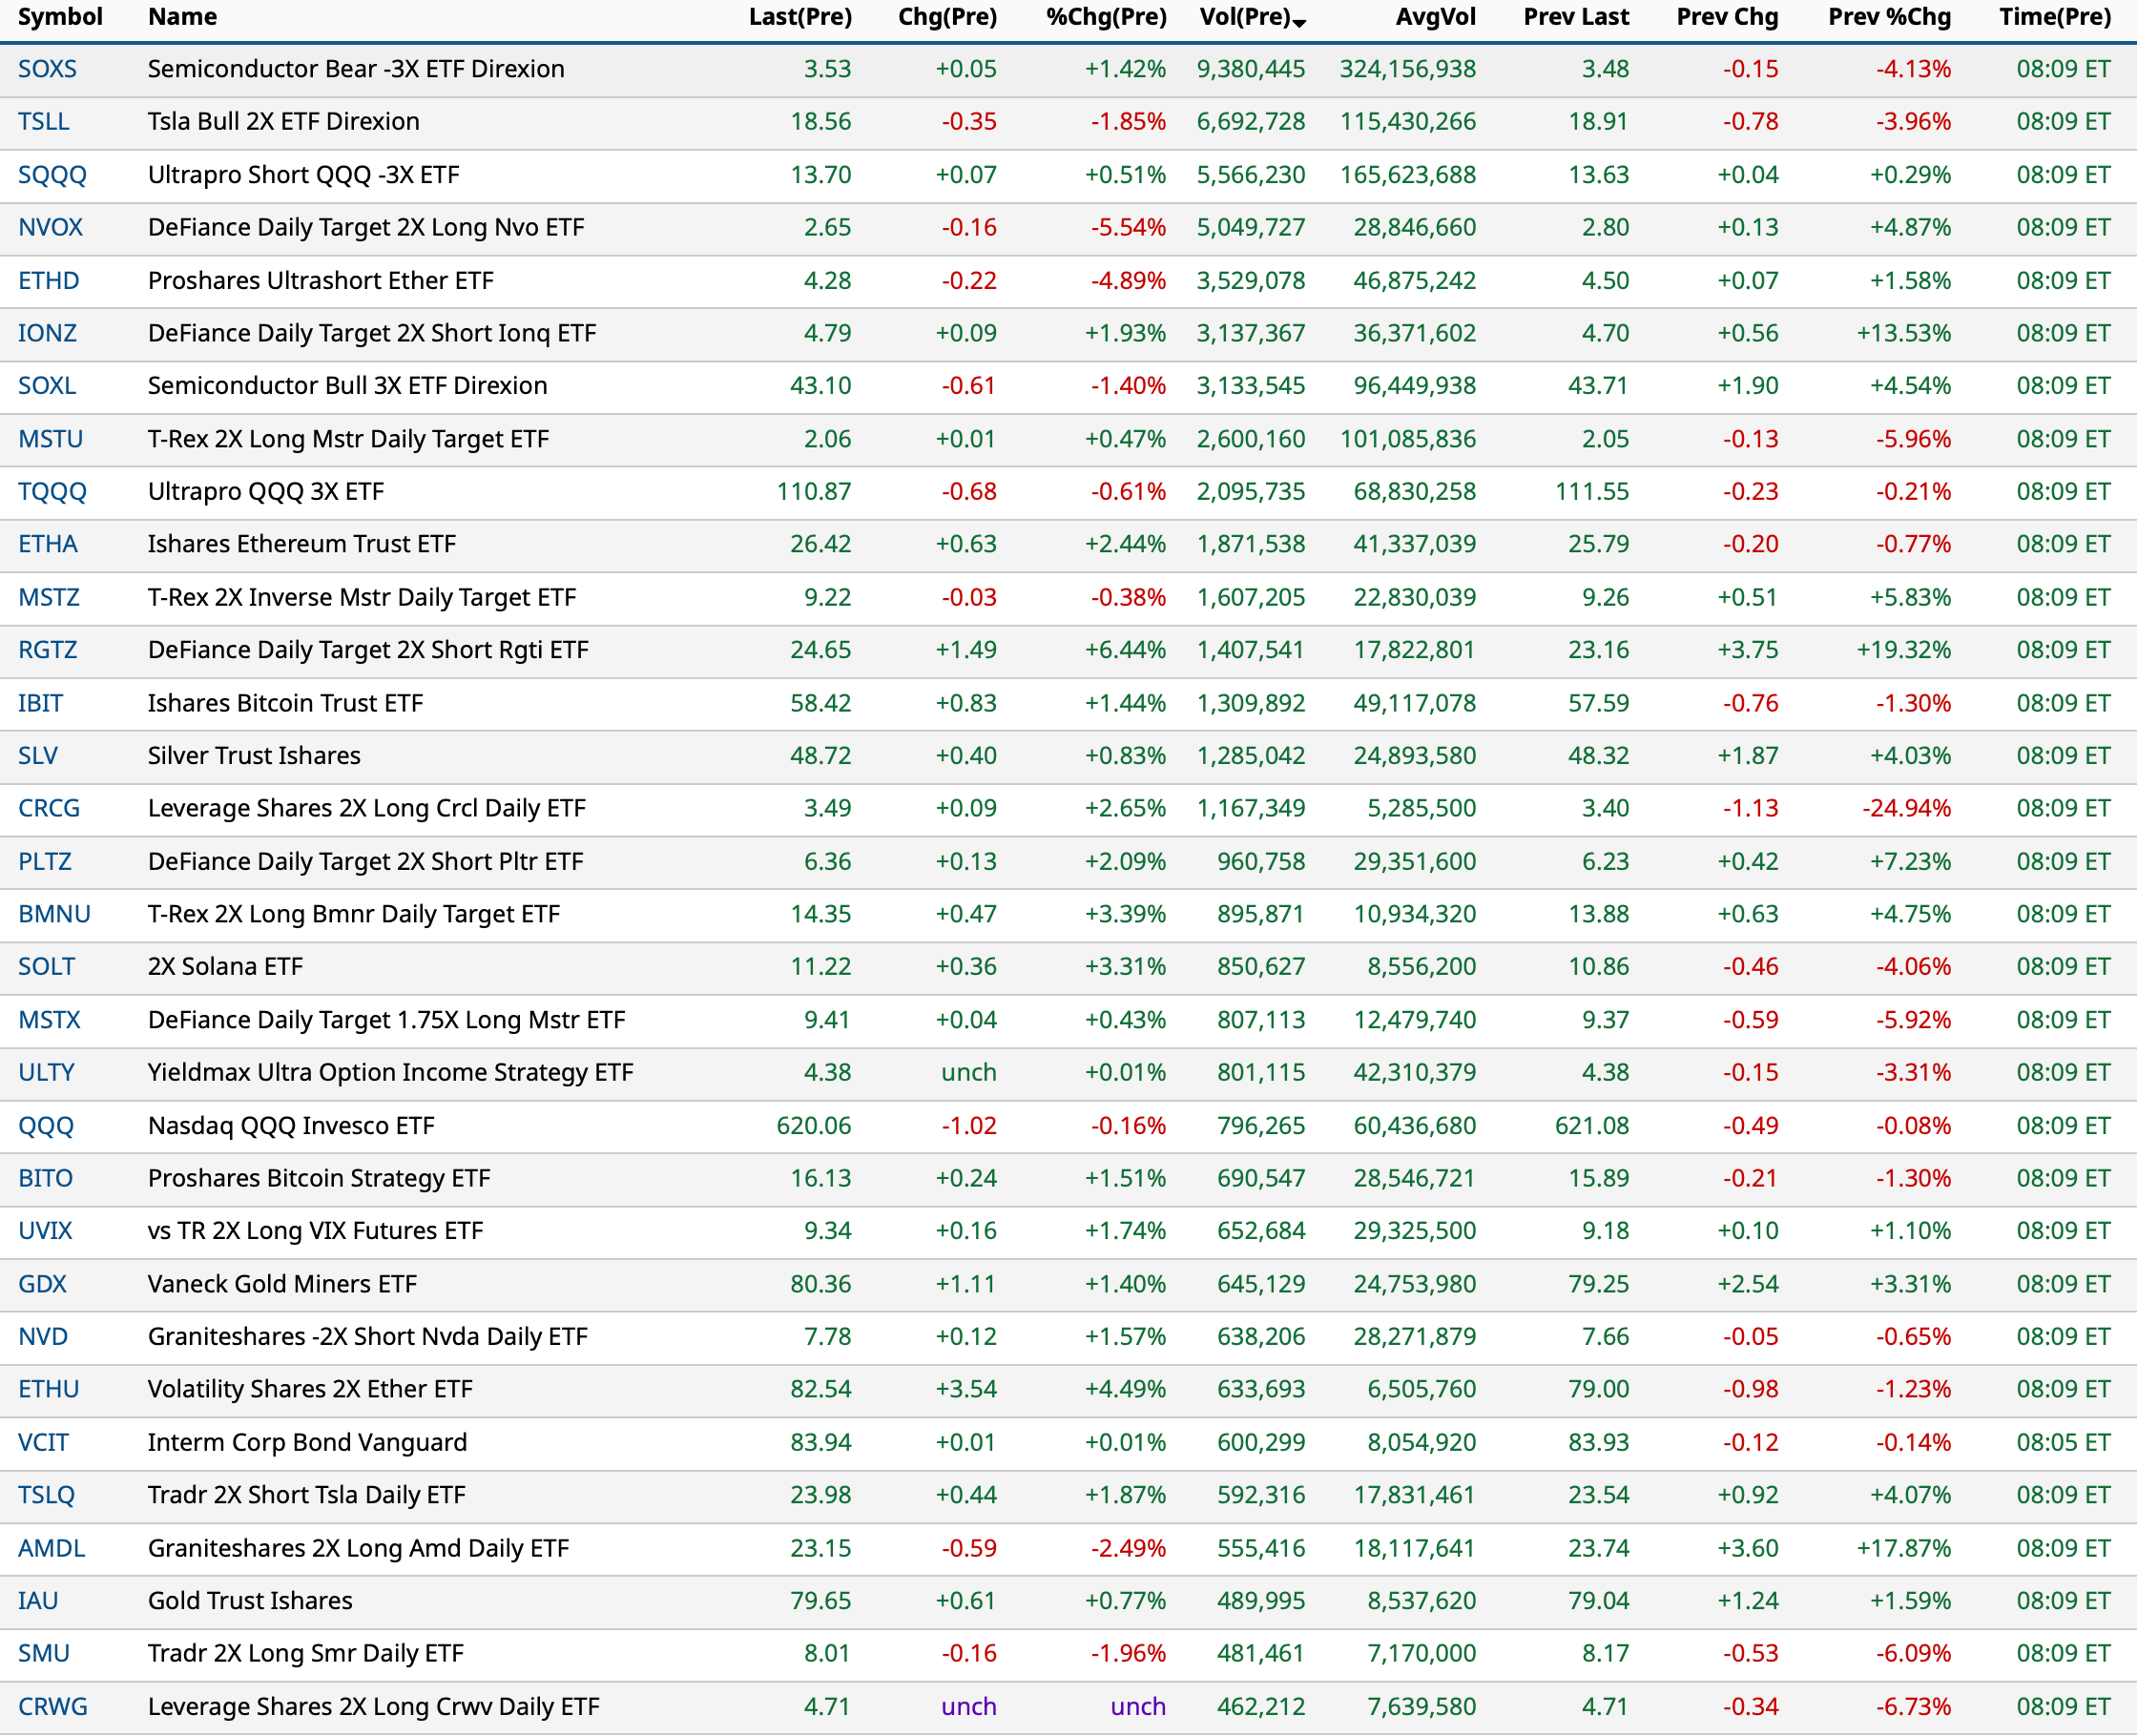Click the NVOX ticker link
This screenshot has height=1736, width=2137.
(50, 228)
